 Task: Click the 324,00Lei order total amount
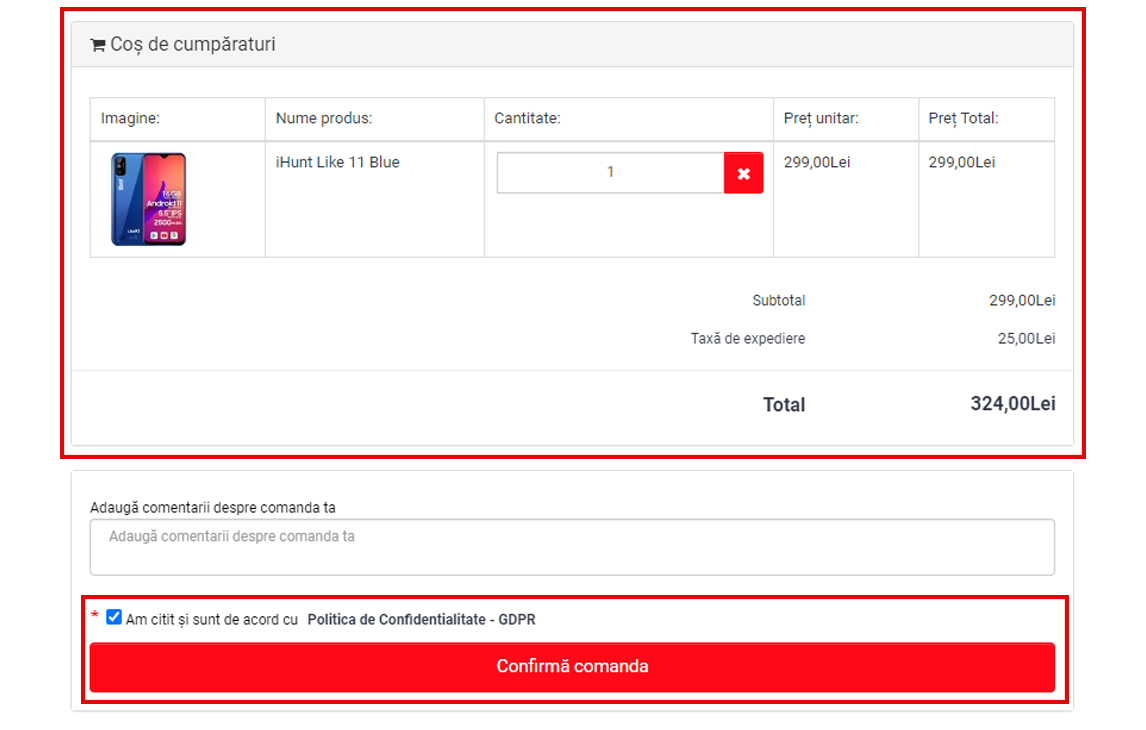point(1012,404)
